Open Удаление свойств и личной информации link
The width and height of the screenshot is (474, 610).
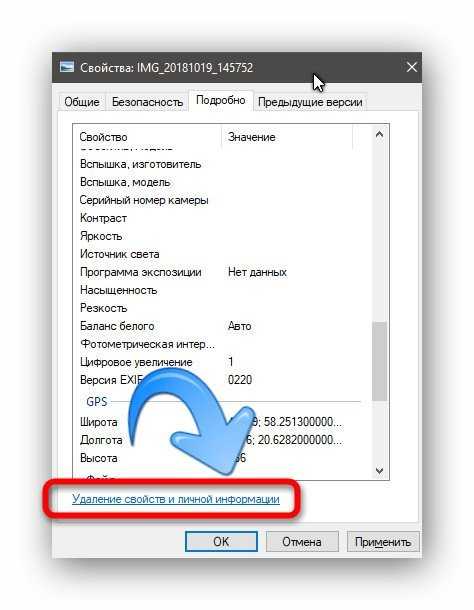176,499
